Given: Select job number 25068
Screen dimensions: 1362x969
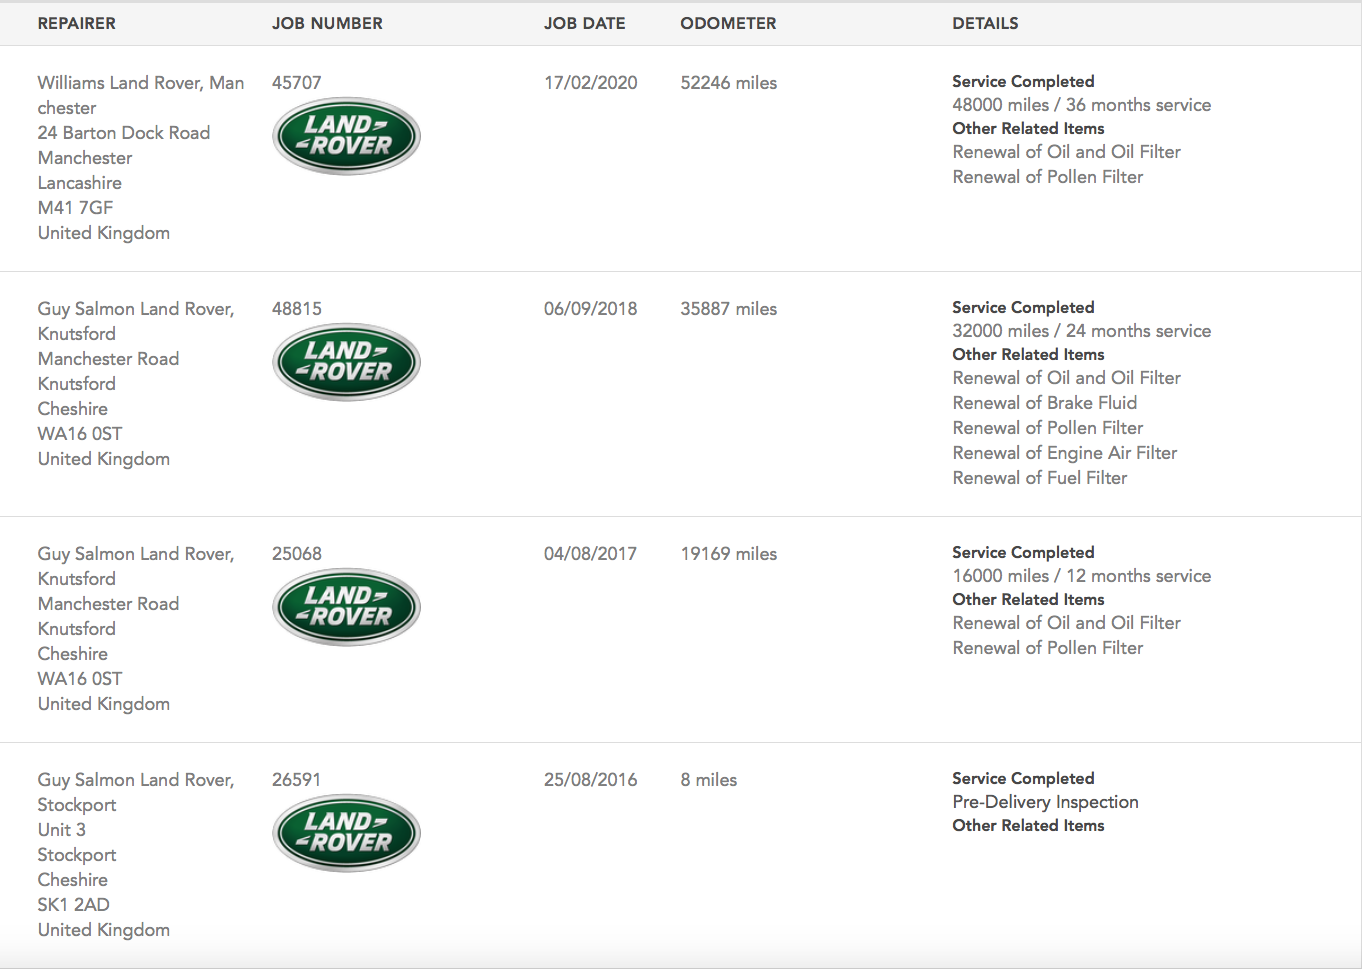Looking at the screenshot, I should [297, 554].
